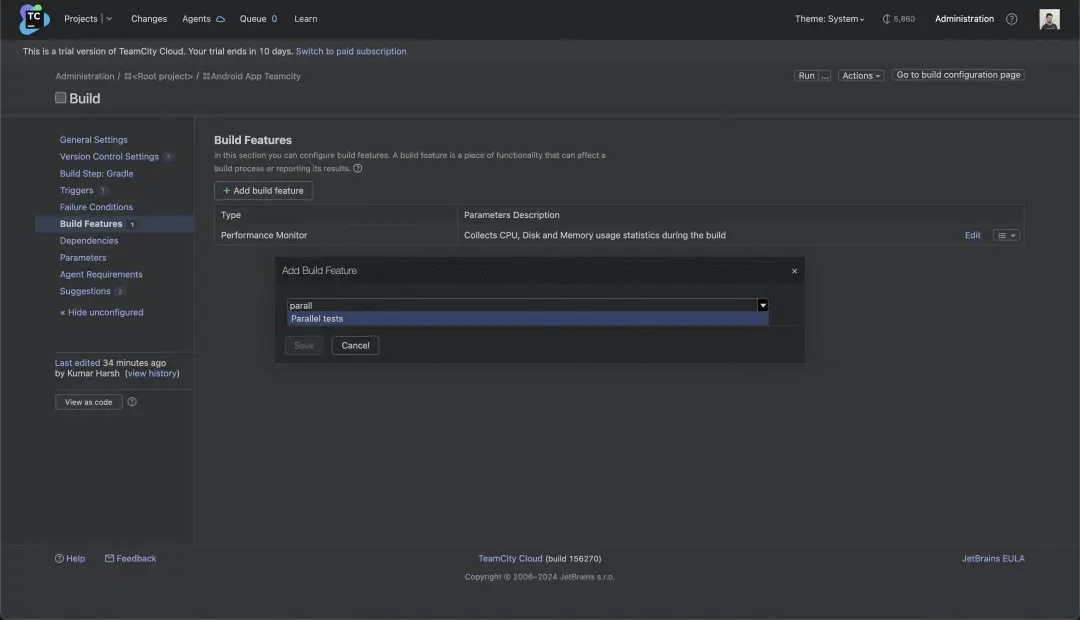This screenshot has height=620, width=1080.
Task: Open help icon after build features description
Action: [358, 169]
